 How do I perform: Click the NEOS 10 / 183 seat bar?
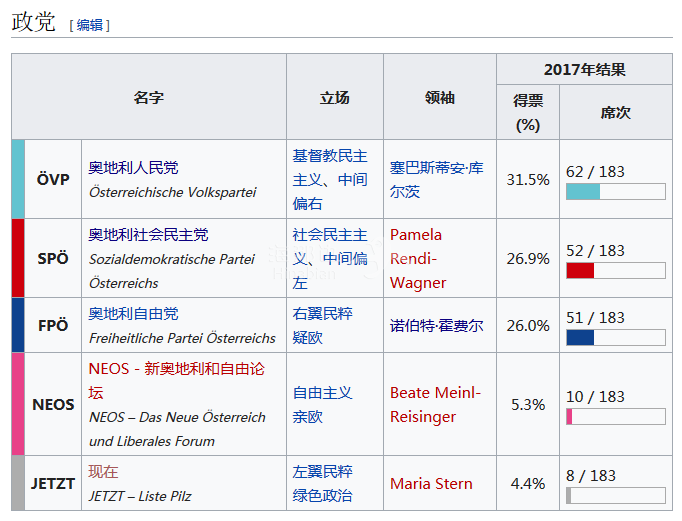click(616, 417)
